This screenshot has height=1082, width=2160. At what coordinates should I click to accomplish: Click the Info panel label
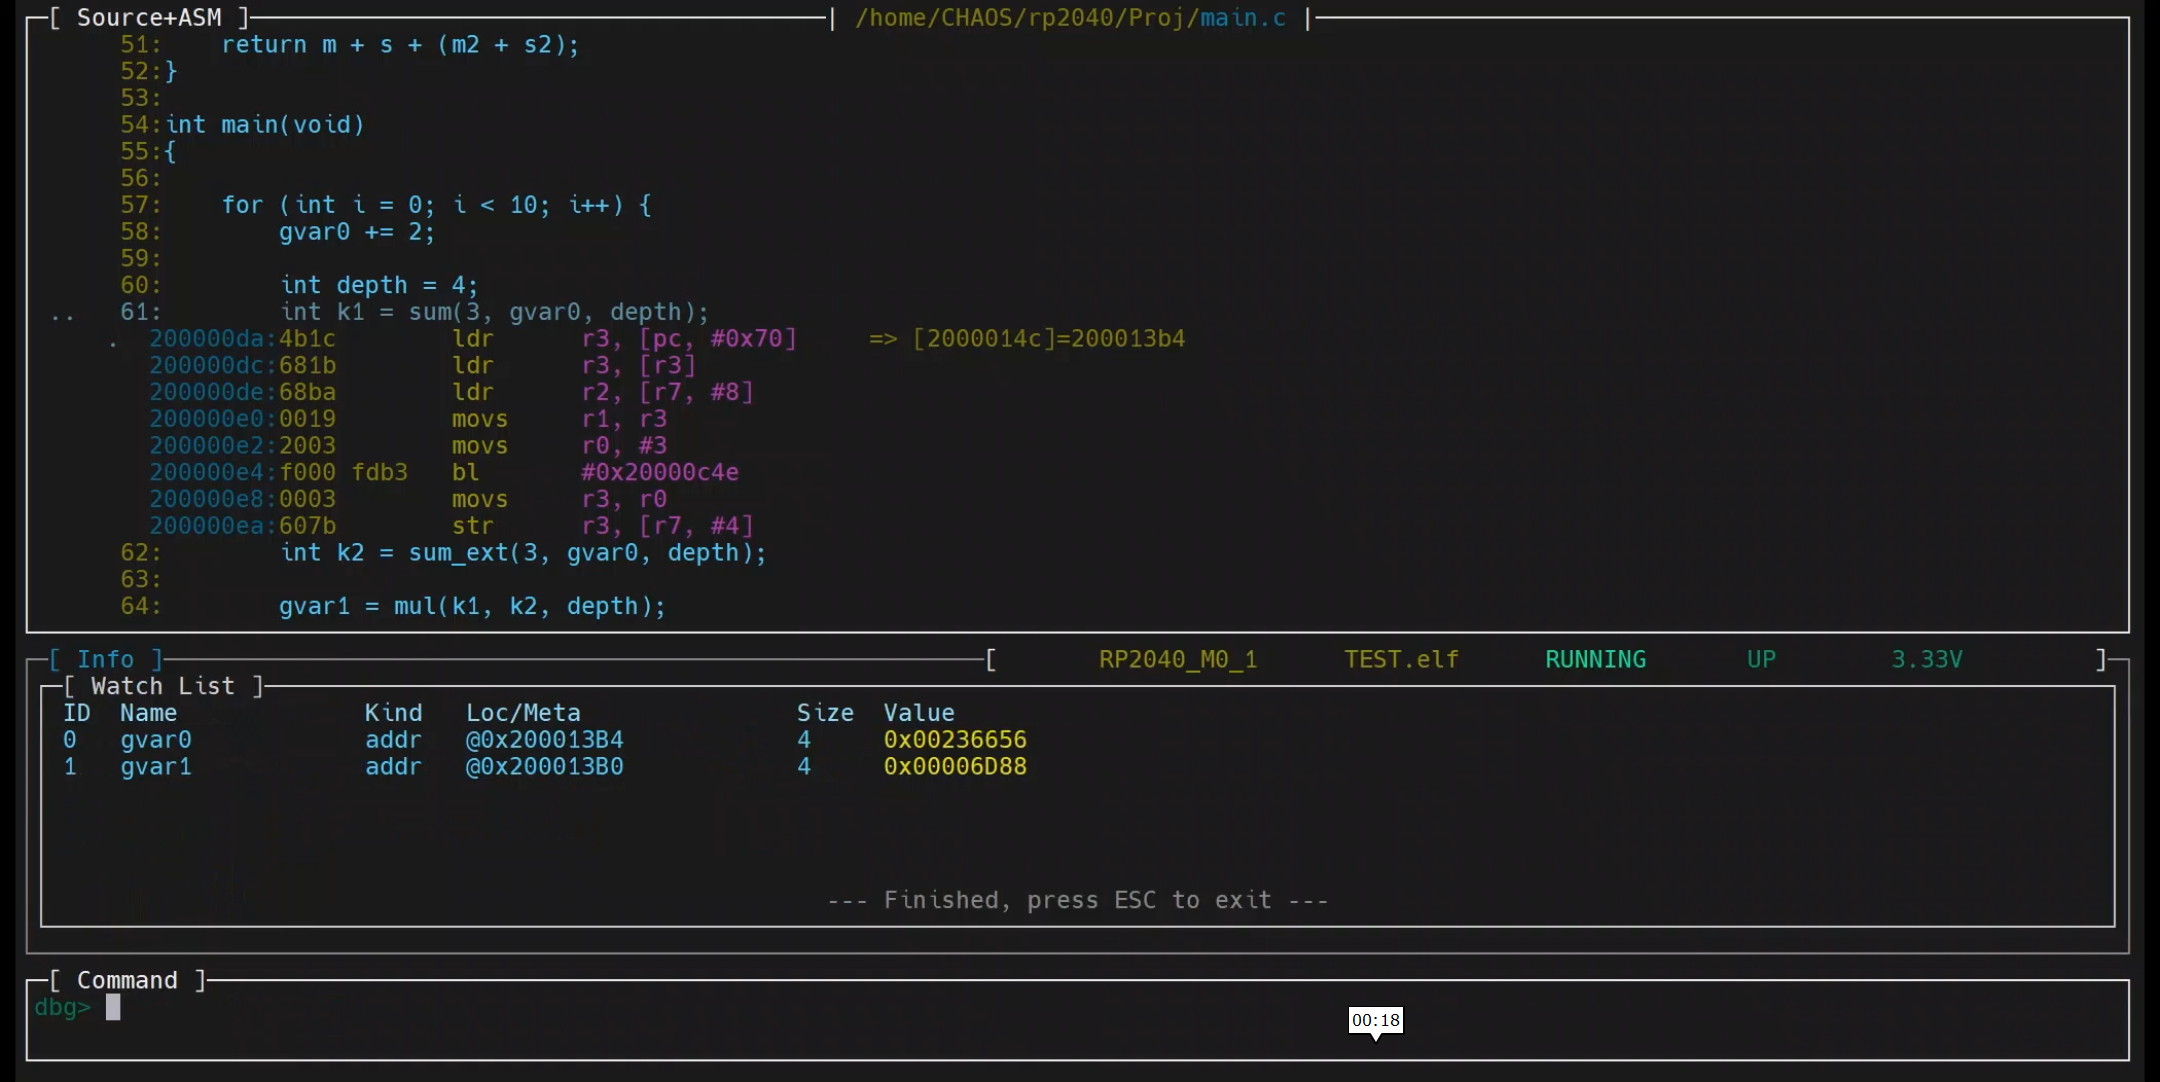point(105,659)
